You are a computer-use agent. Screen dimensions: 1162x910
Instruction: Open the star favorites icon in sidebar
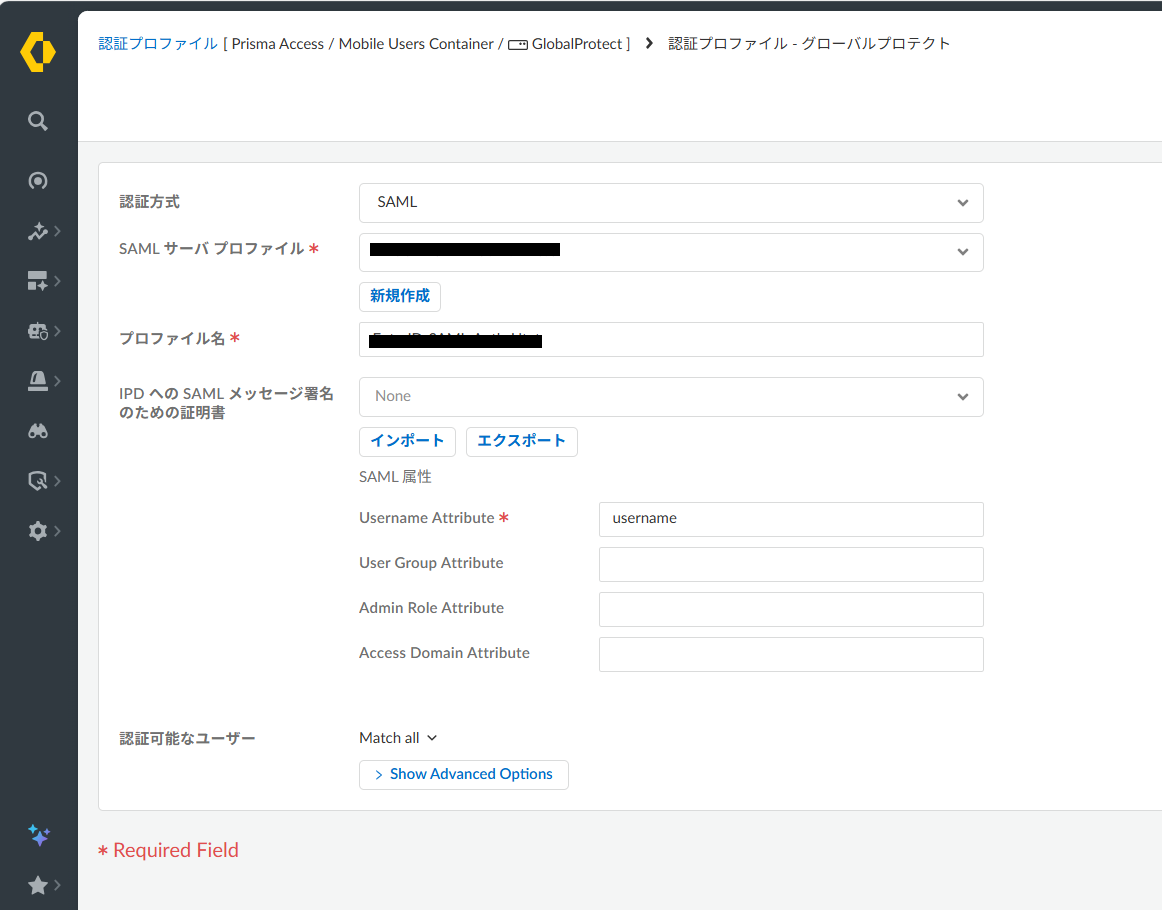pos(38,885)
